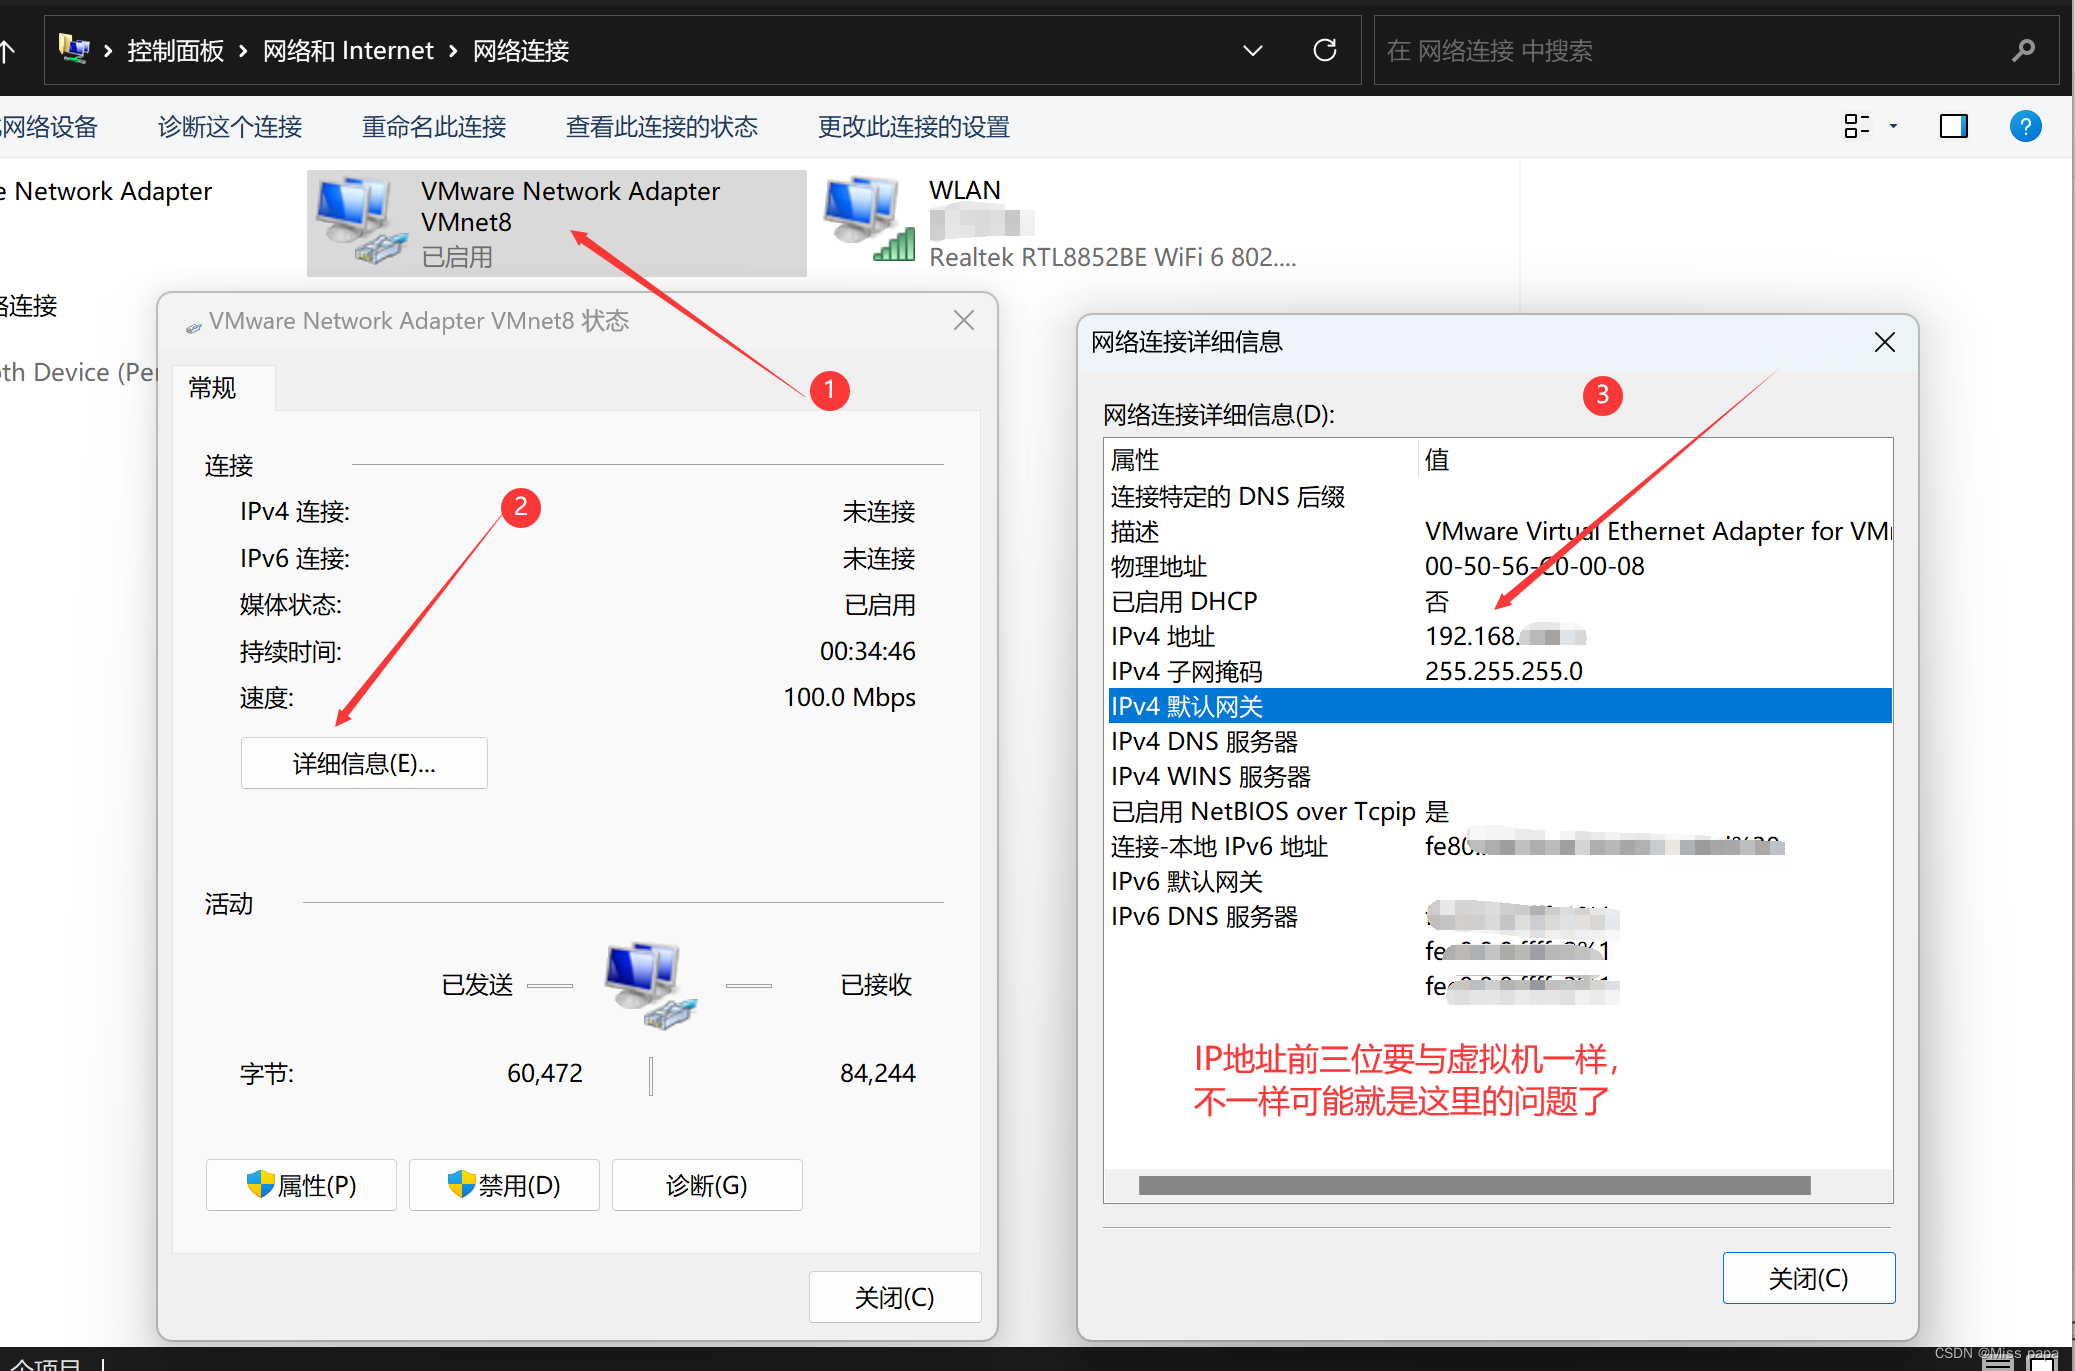Expand the breadcrumb chevron after 网络和 Internet
2075x1371 pixels.
(x=451, y=50)
